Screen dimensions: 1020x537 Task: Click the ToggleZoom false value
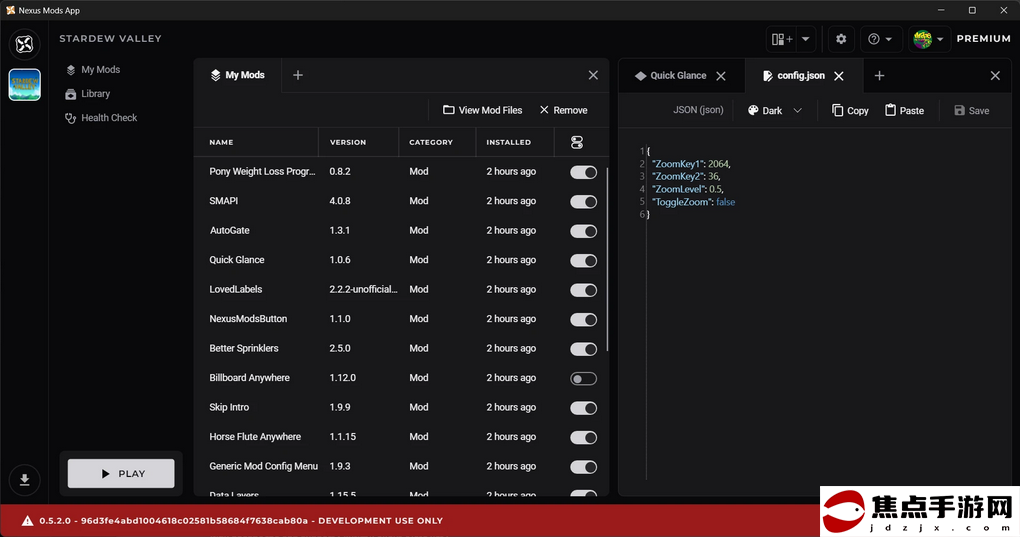(x=725, y=202)
